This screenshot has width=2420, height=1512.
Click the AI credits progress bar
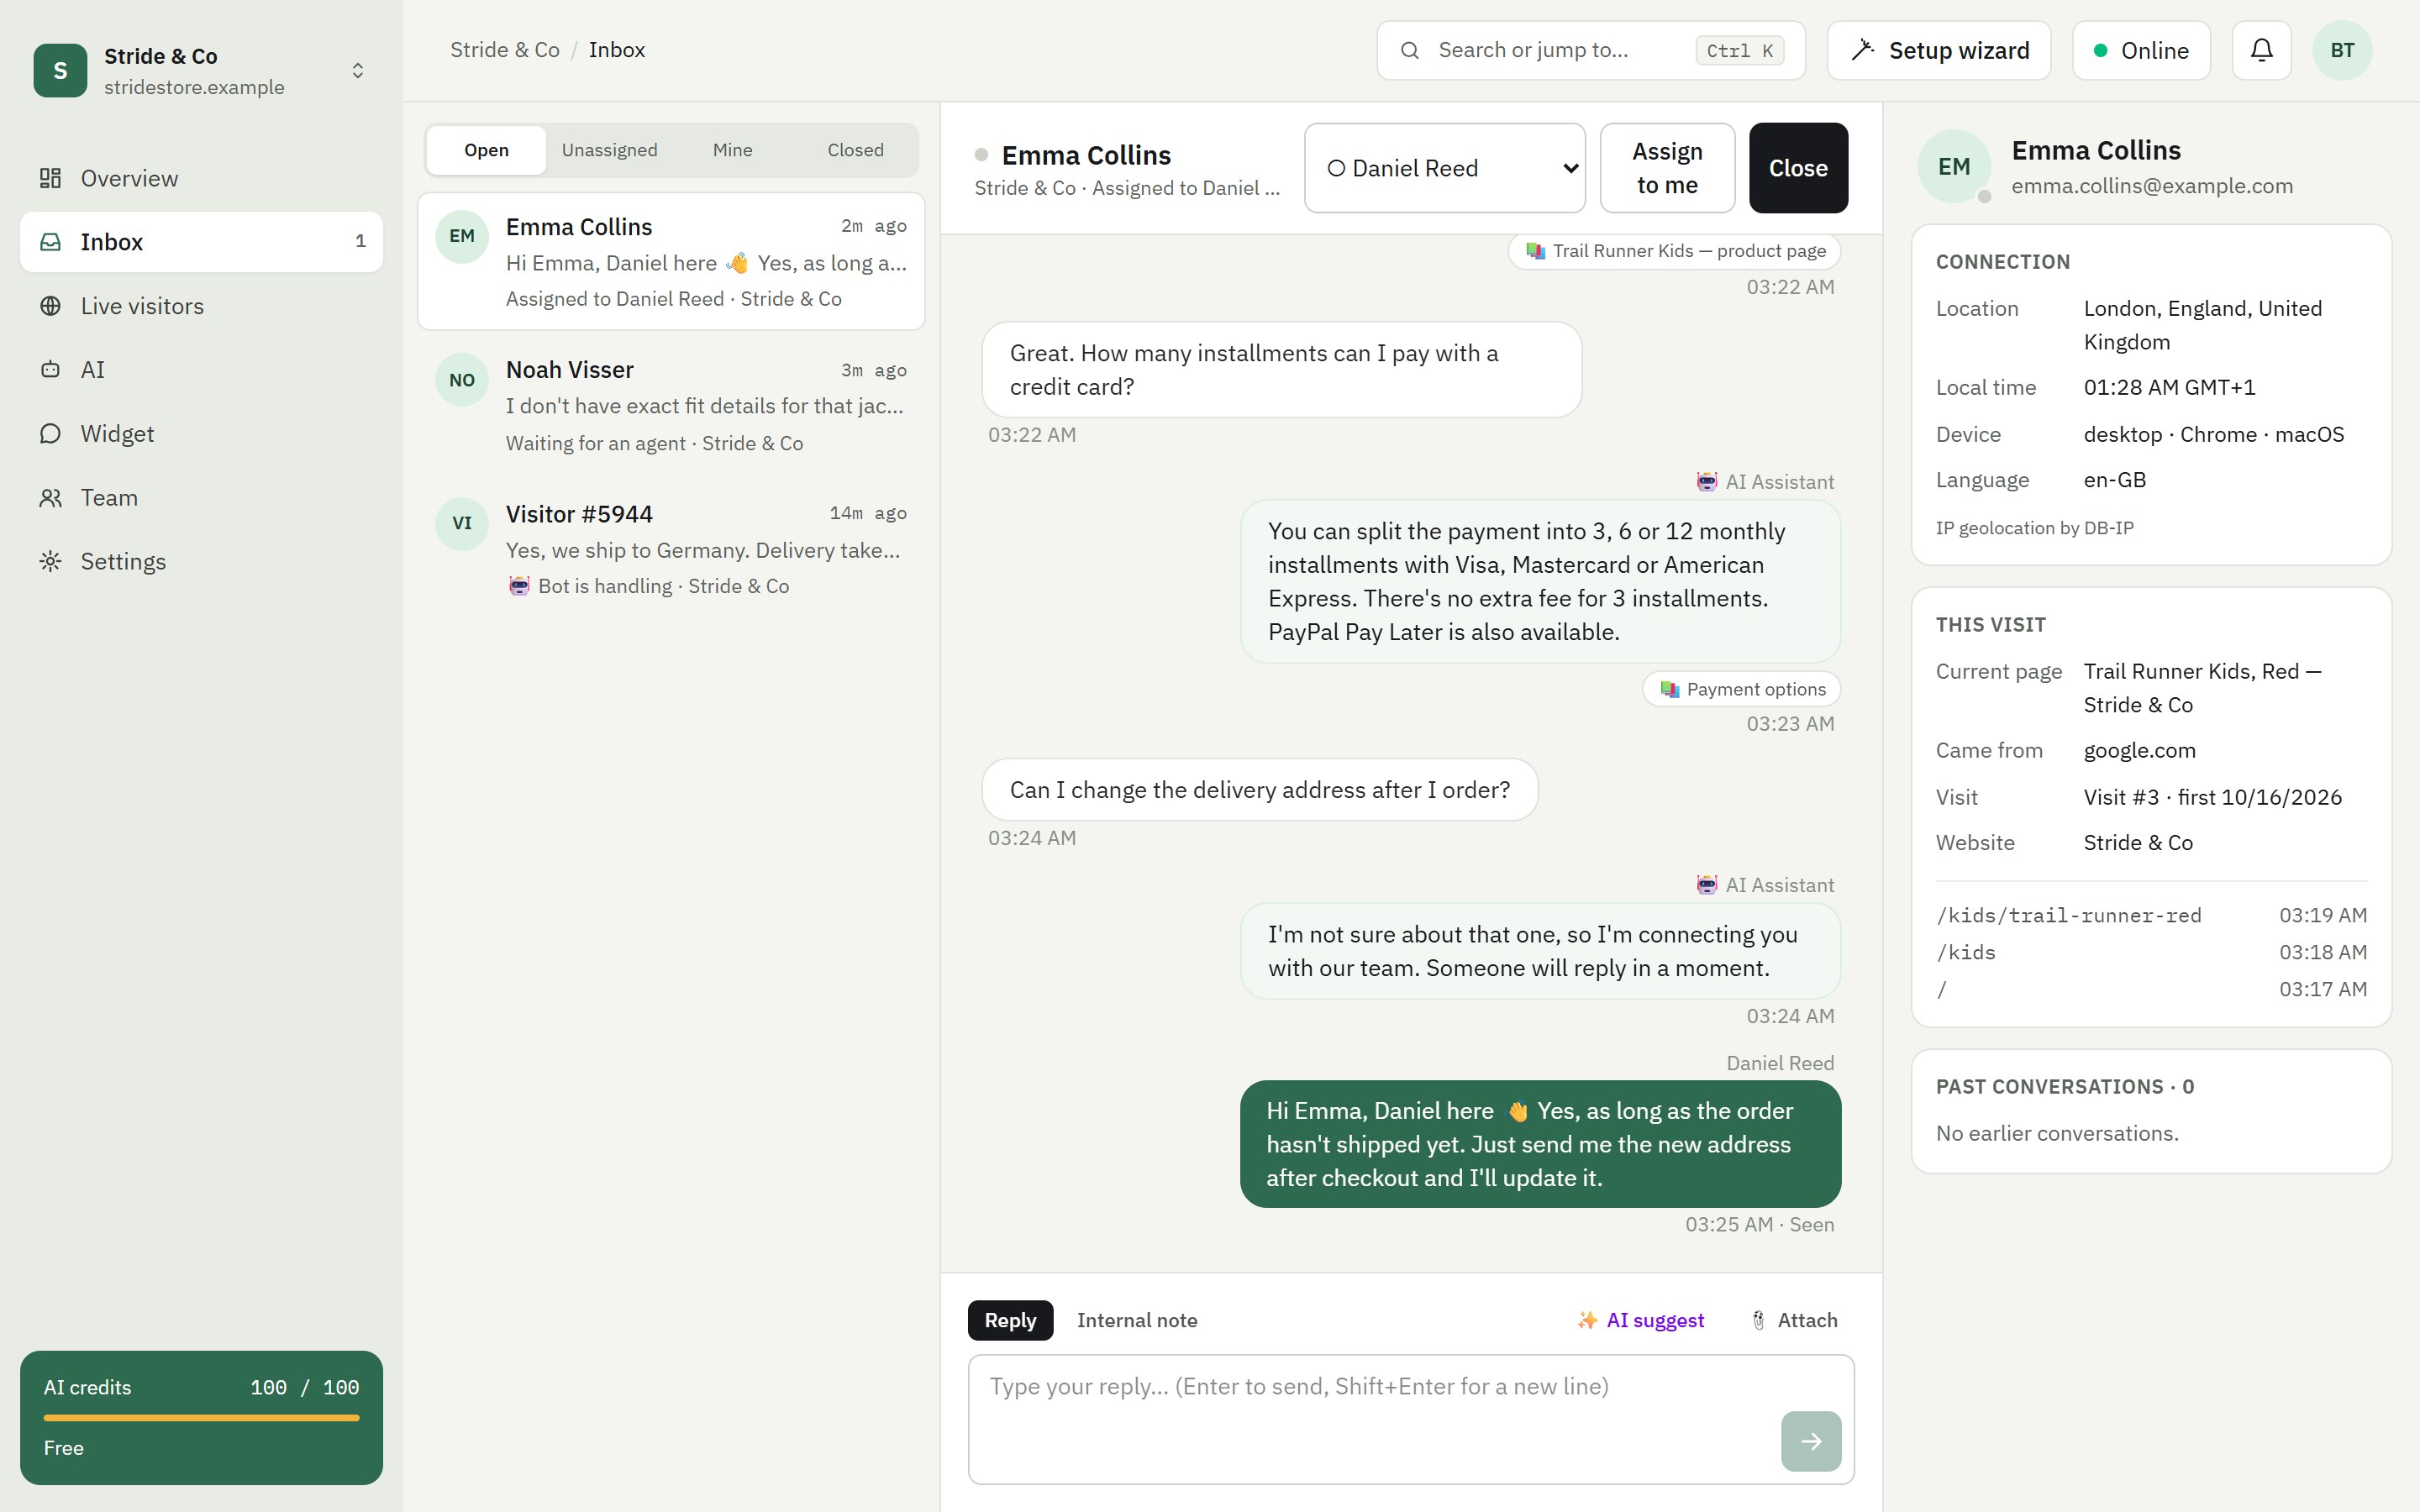tap(201, 1417)
